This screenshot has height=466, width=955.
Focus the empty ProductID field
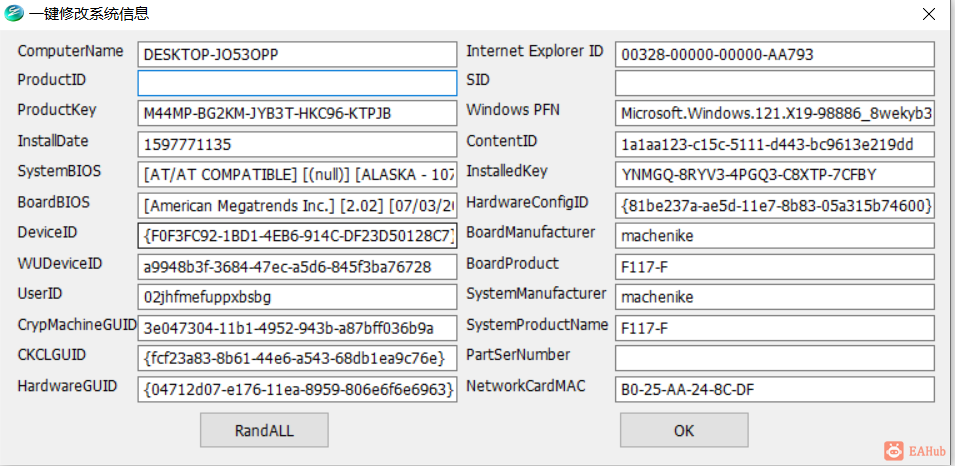tap(297, 83)
